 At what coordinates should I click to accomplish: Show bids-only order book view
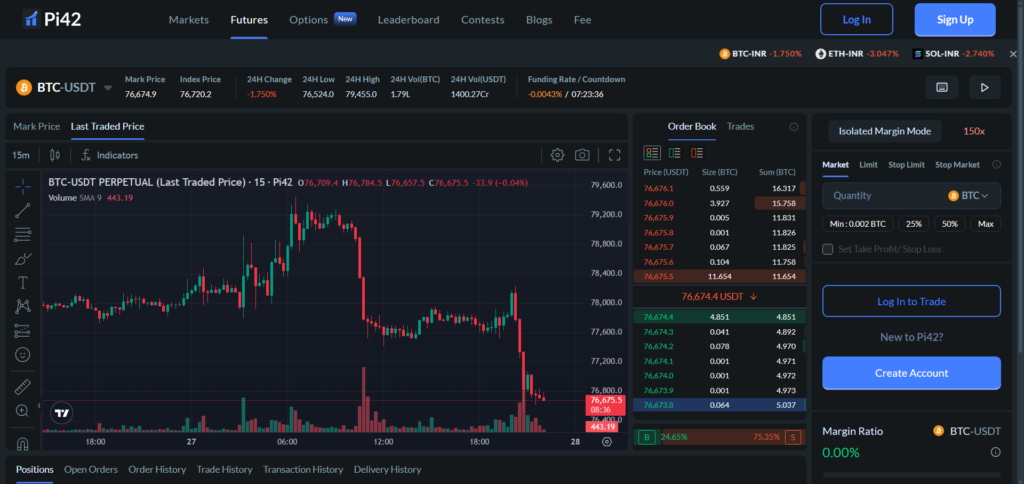675,153
